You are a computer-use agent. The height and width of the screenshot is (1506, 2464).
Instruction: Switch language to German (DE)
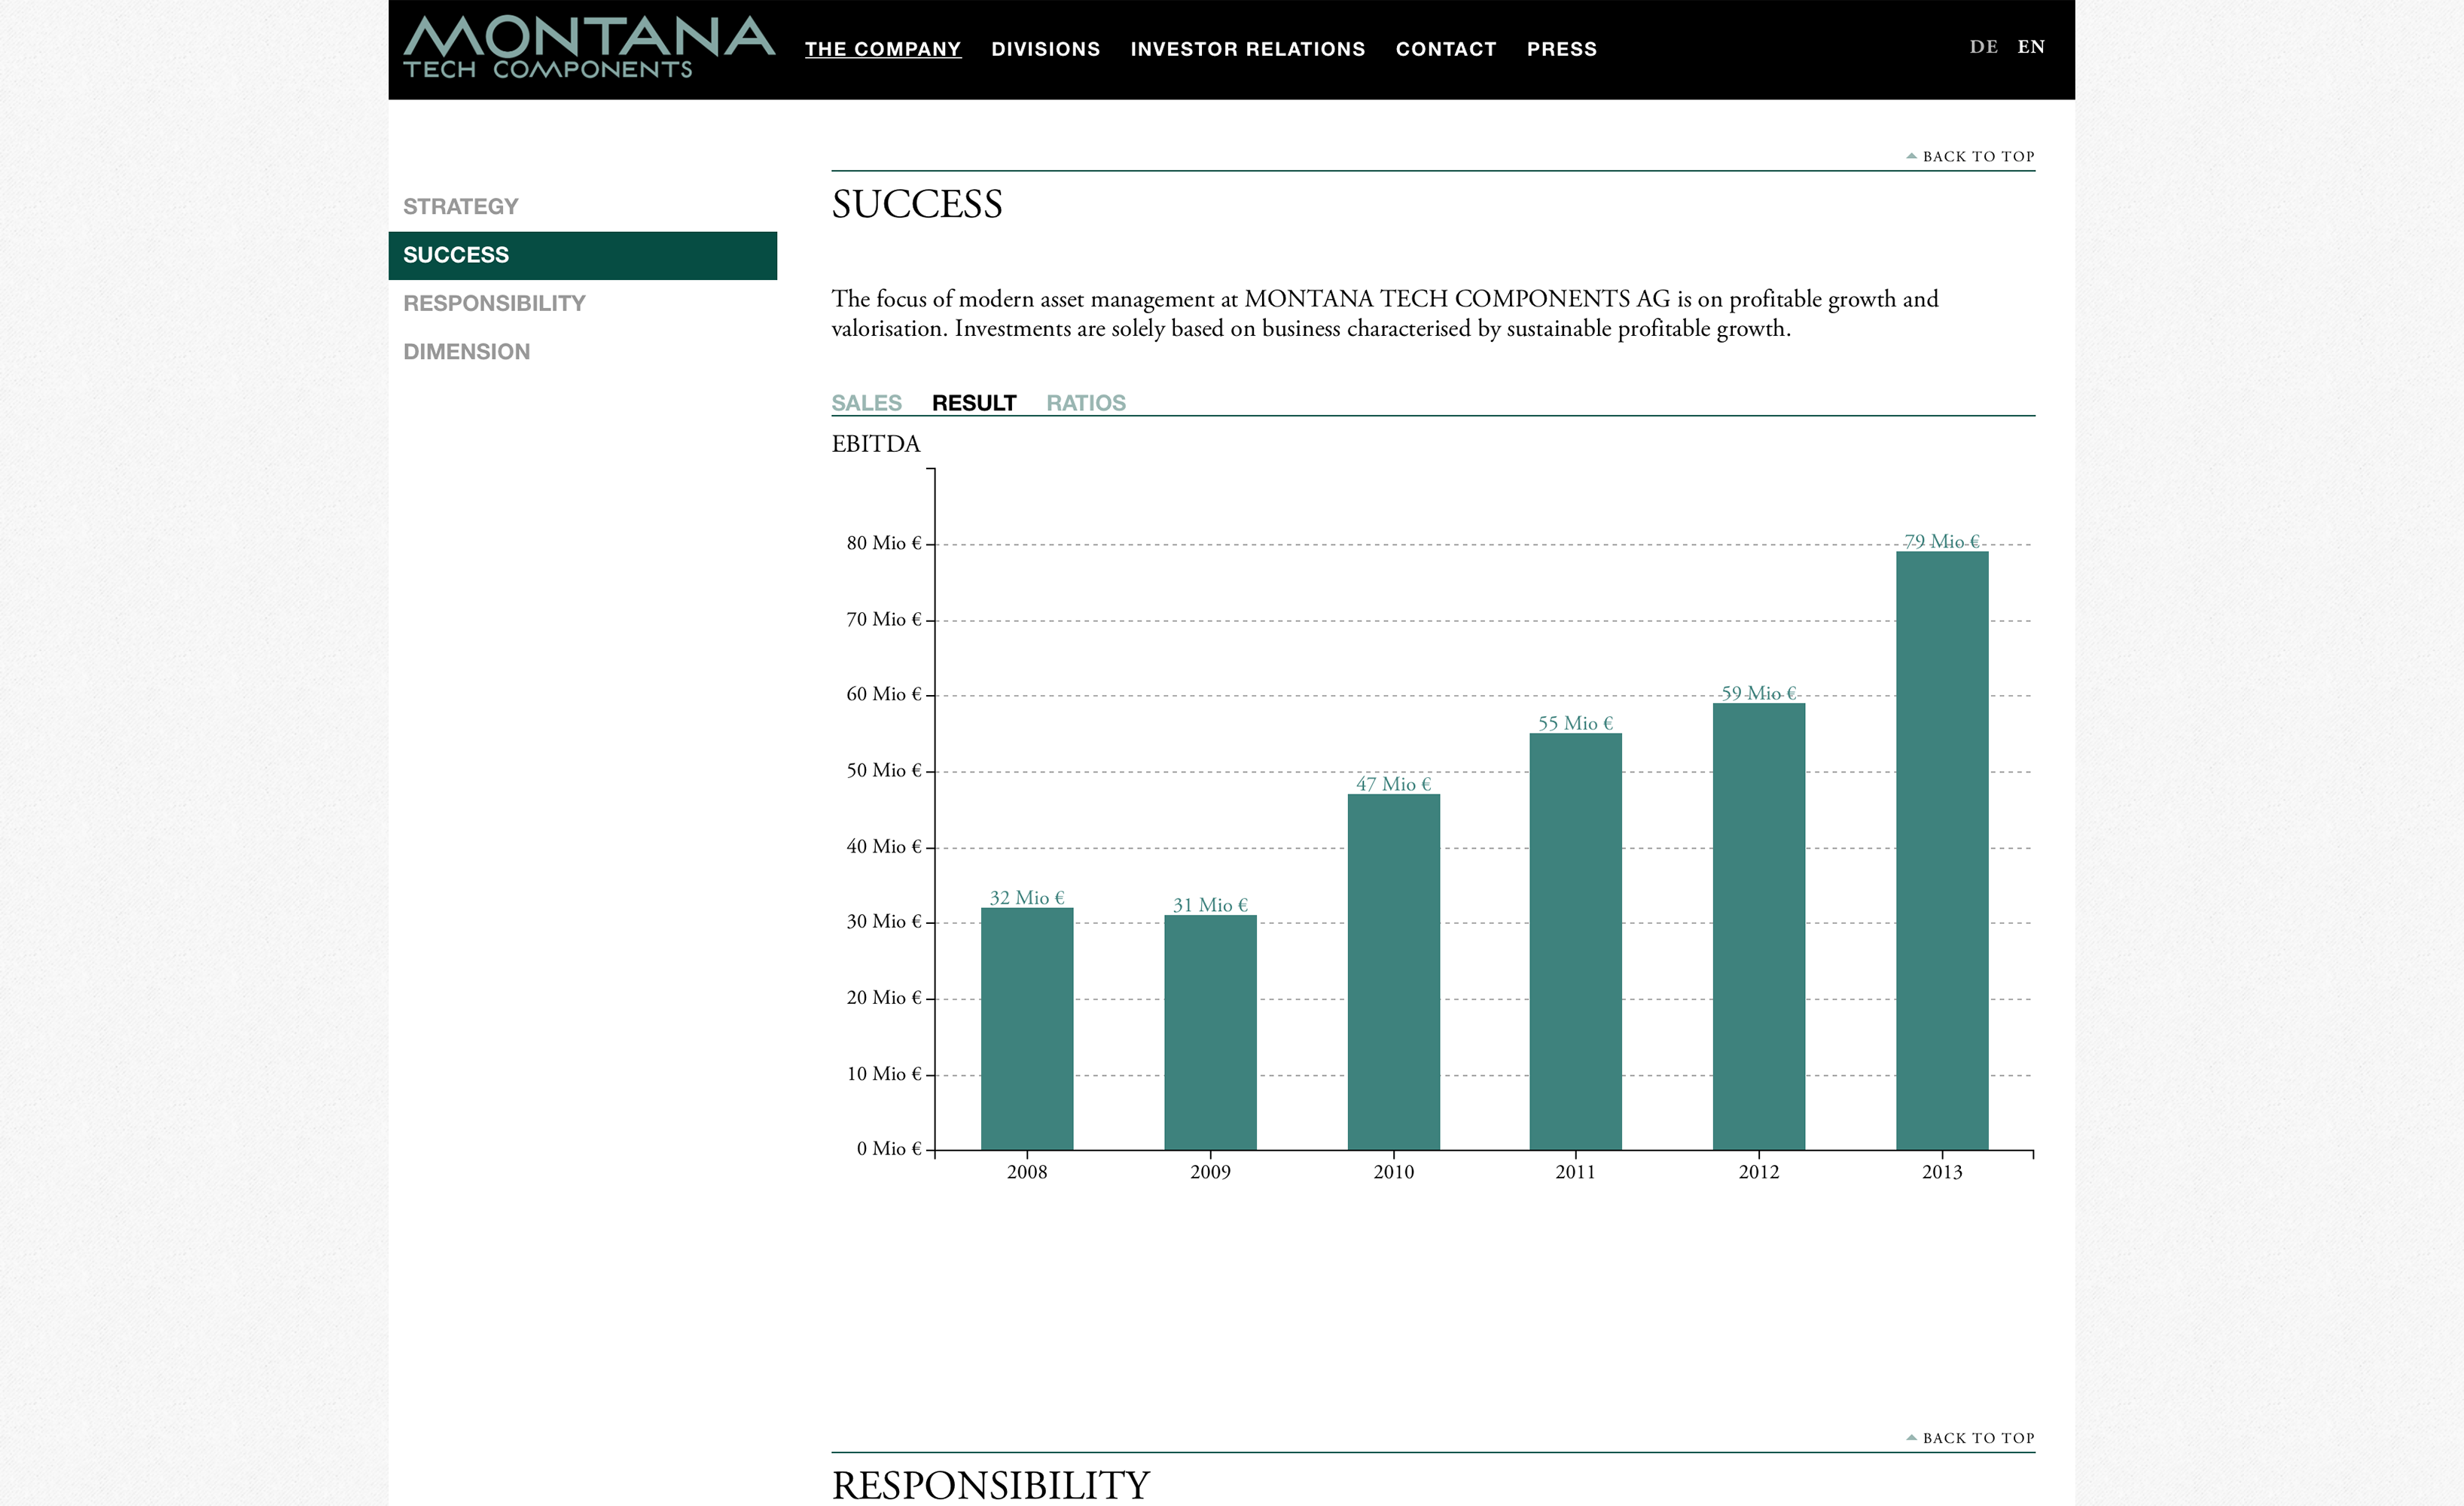[x=1983, y=47]
